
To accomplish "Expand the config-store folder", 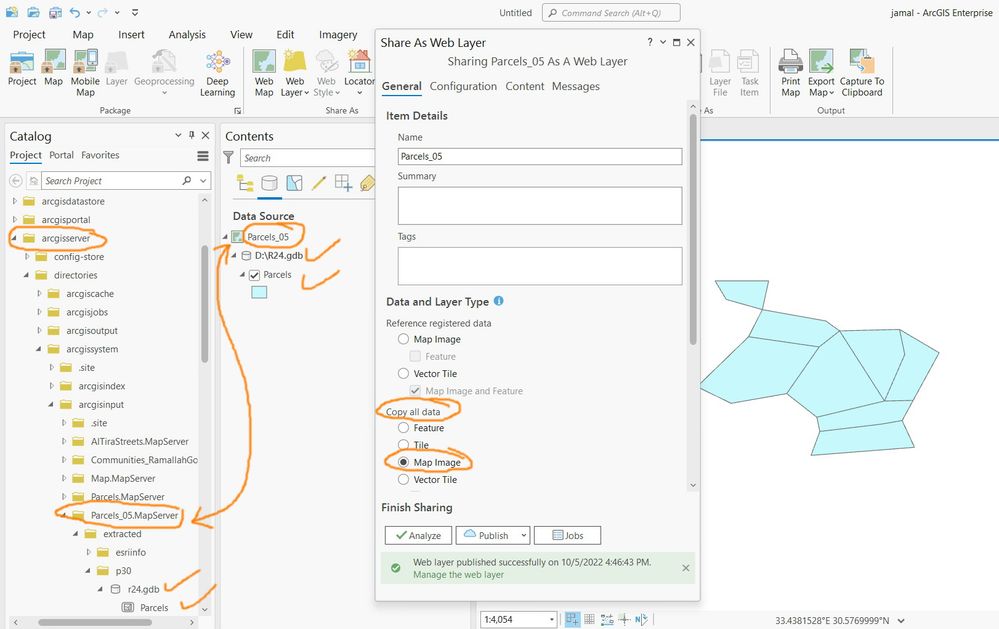I will coord(27,257).
